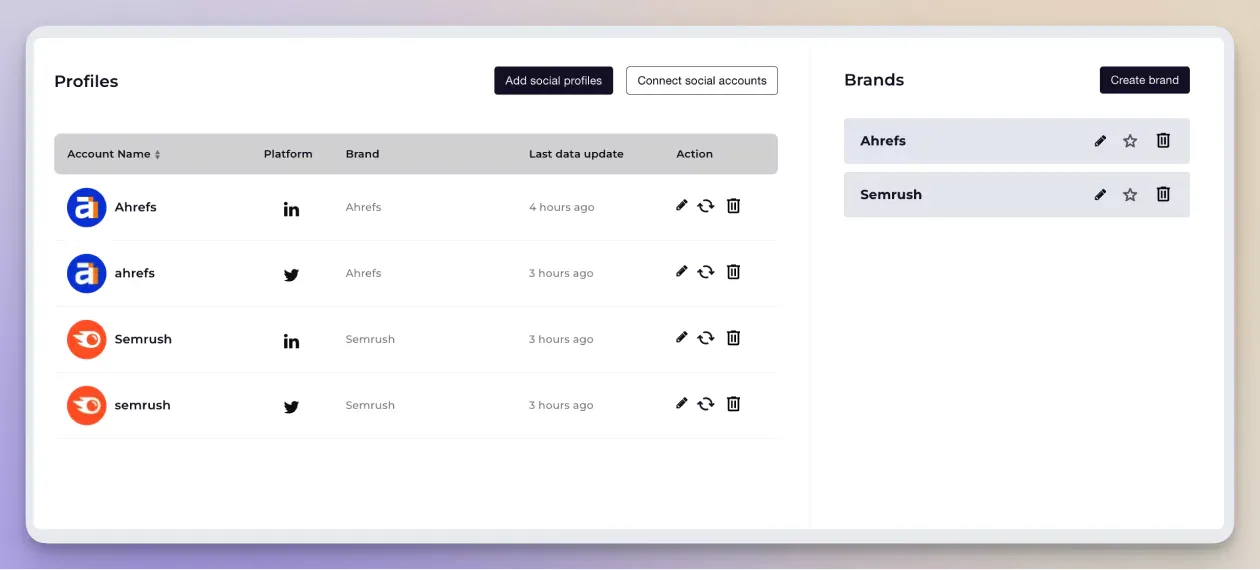Screen dimensions: 1260x570
Task: Click the Create brand button
Action: click(1145, 80)
